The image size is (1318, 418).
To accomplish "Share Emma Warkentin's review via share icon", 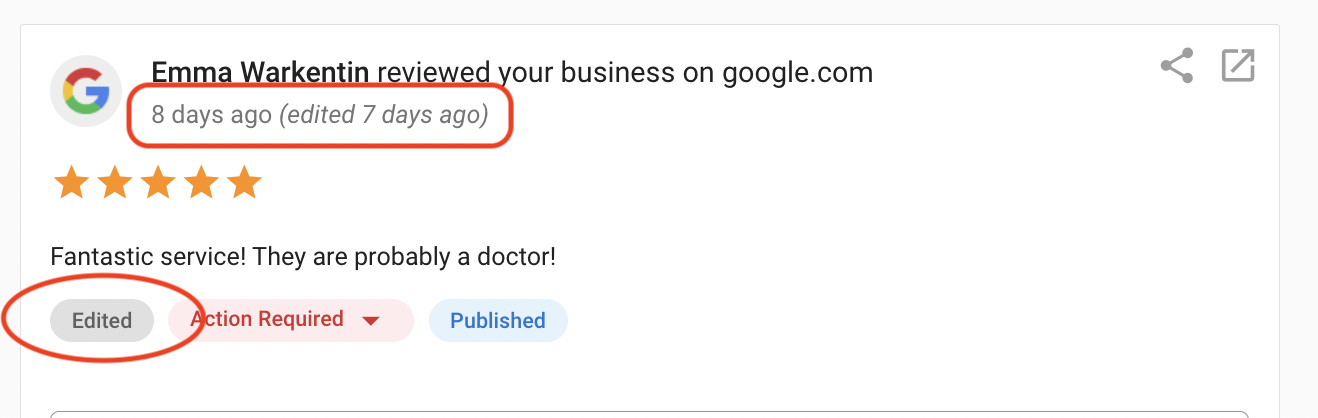I will pyautogui.click(x=1177, y=66).
